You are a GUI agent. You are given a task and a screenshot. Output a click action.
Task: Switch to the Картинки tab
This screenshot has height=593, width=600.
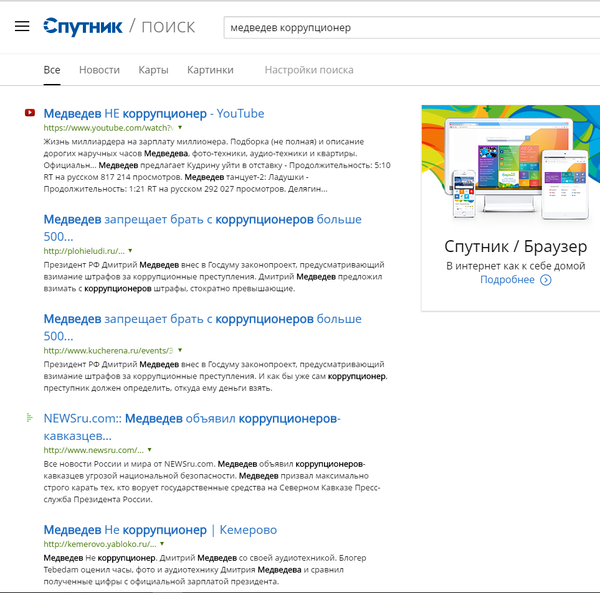[210, 70]
